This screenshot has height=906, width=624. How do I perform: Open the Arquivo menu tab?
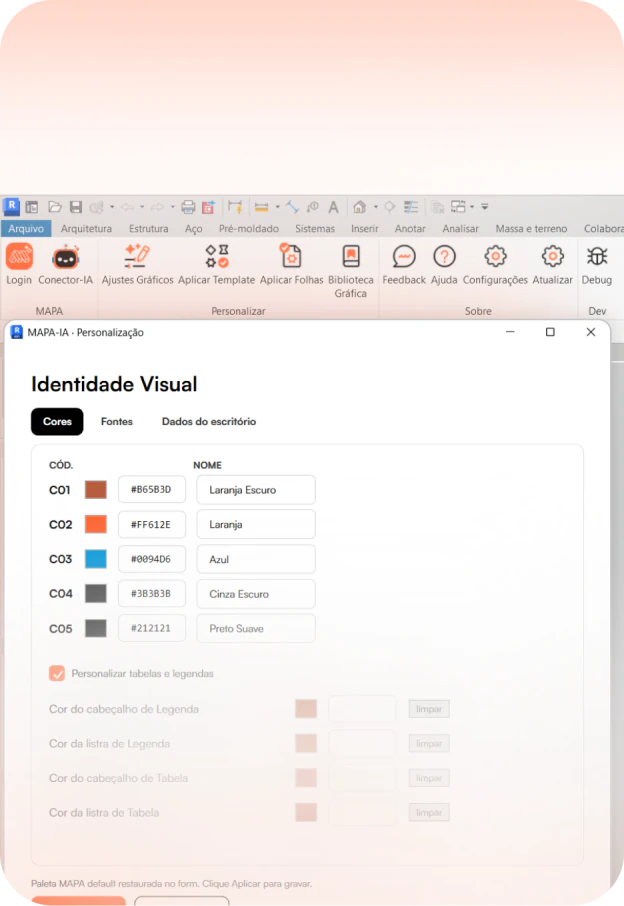[x=26, y=228]
